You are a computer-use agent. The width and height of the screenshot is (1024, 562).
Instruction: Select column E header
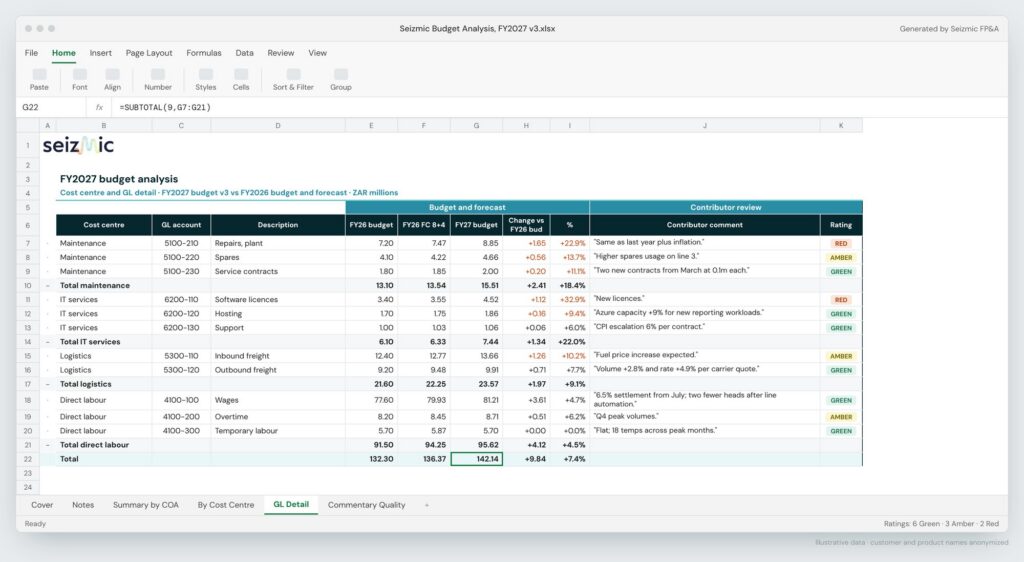[x=372, y=125]
